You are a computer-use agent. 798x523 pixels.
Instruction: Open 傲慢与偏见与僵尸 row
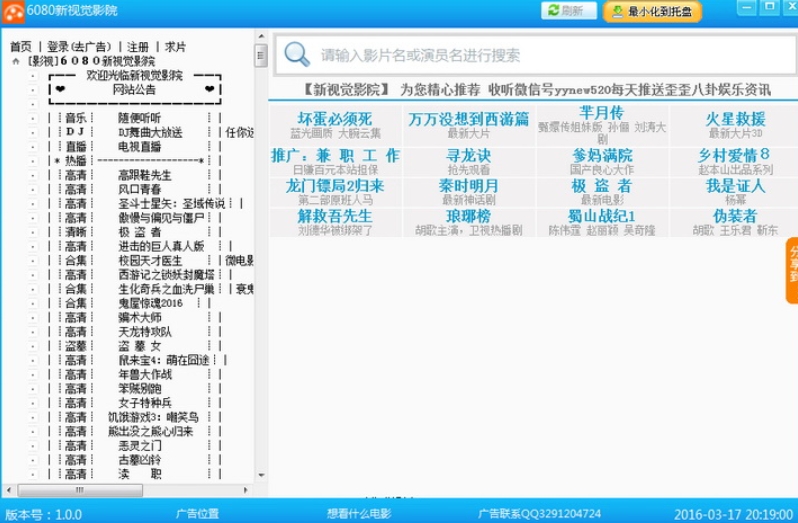(x=161, y=218)
